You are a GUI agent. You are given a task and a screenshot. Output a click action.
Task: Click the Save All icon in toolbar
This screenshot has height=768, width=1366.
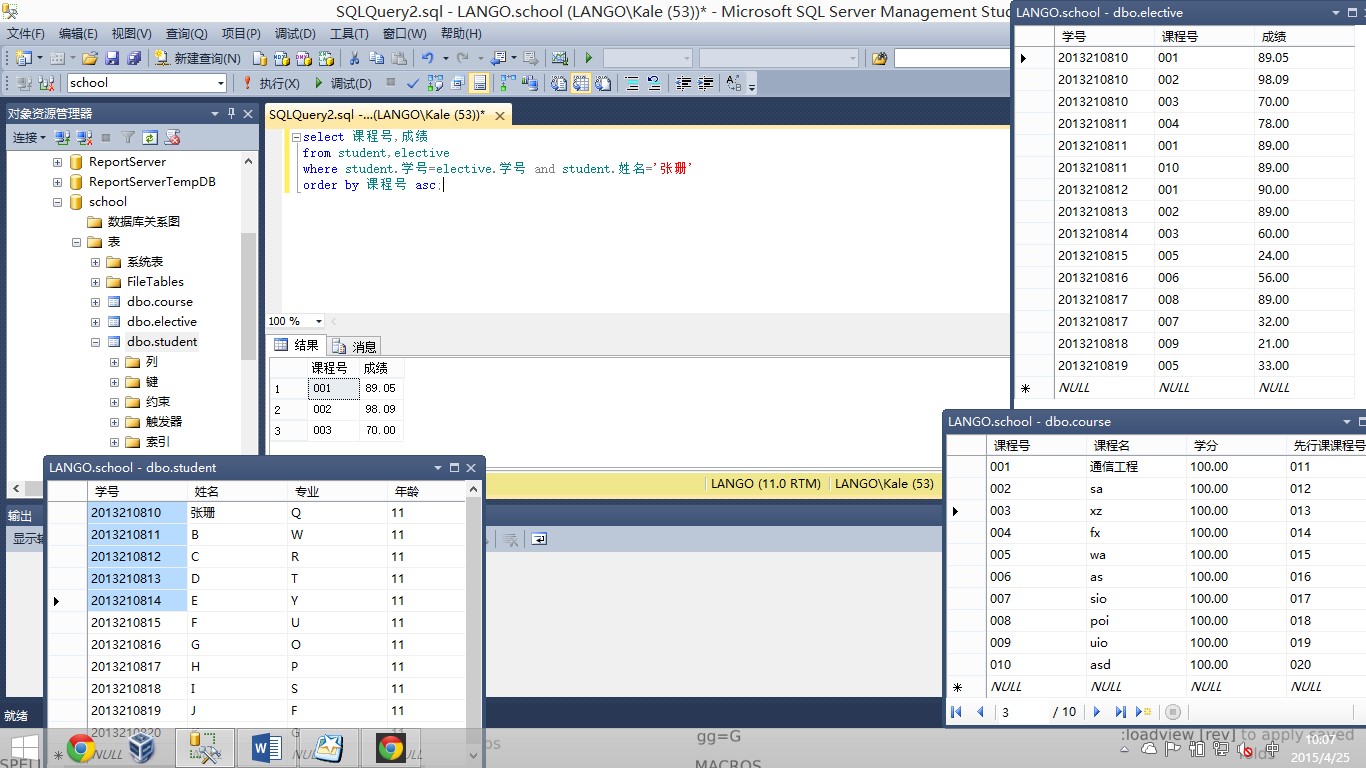(x=133, y=58)
